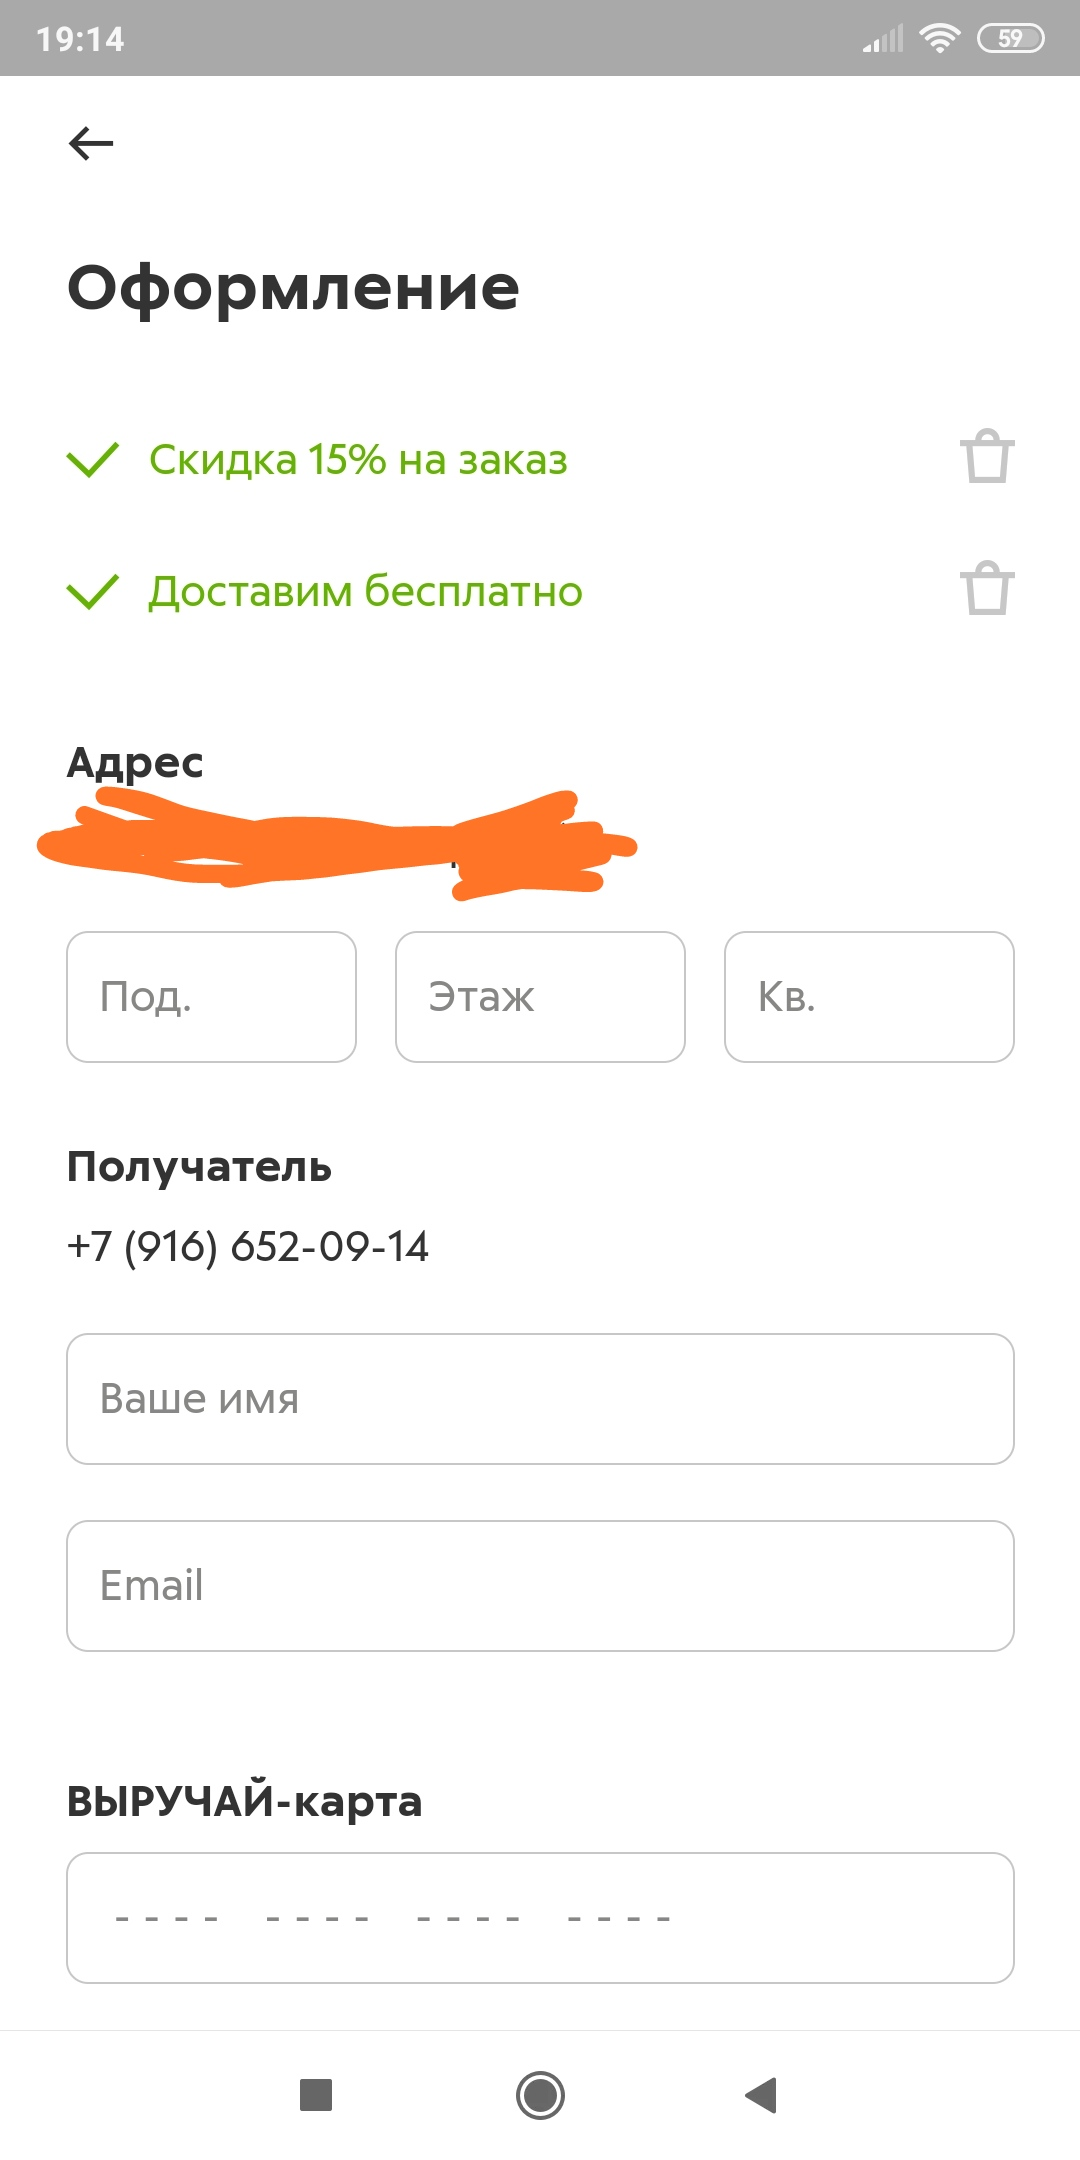Tap the green checkmark beside Скидка 15%
1080x2160 pixels.
[92, 460]
